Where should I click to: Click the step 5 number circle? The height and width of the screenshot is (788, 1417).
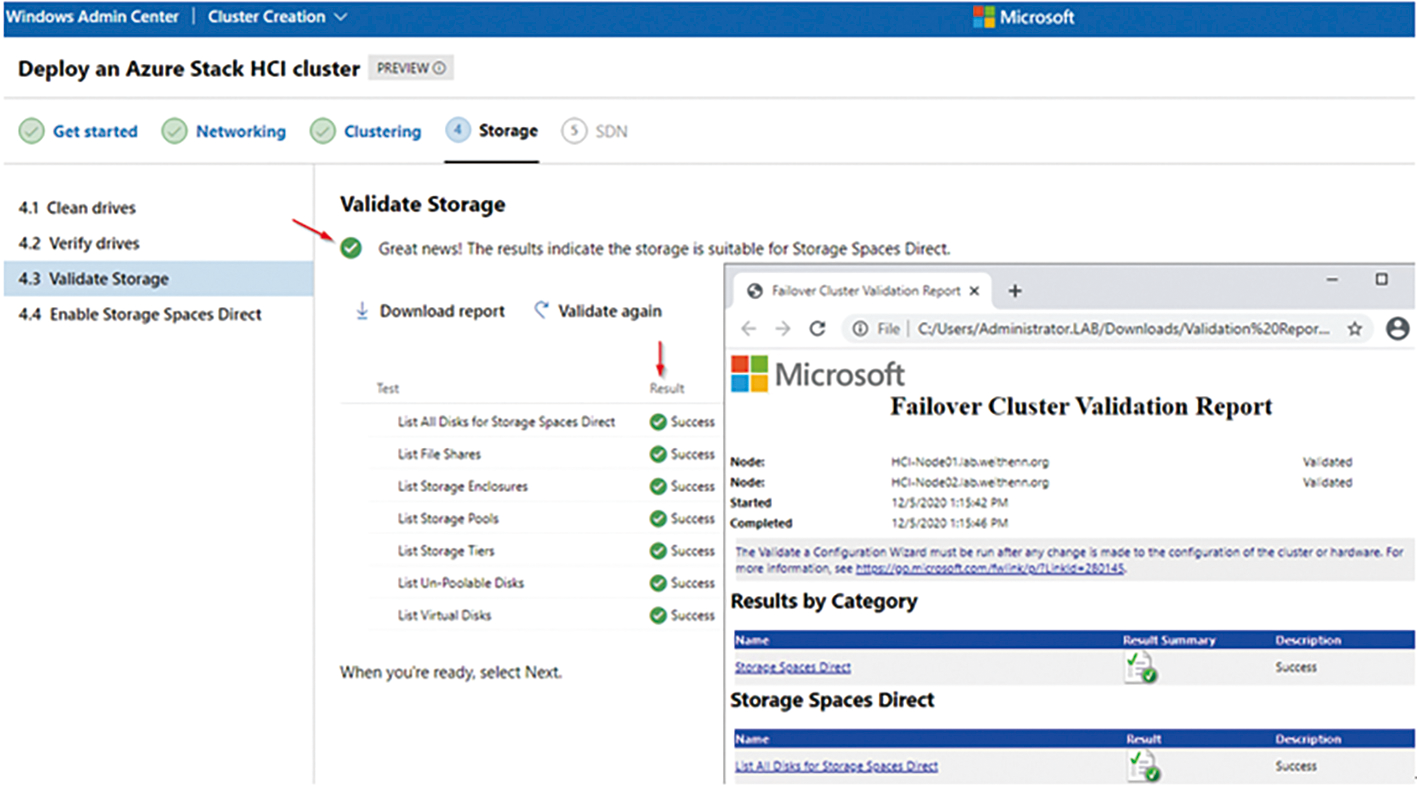pyautogui.click(x=574, y=131)
